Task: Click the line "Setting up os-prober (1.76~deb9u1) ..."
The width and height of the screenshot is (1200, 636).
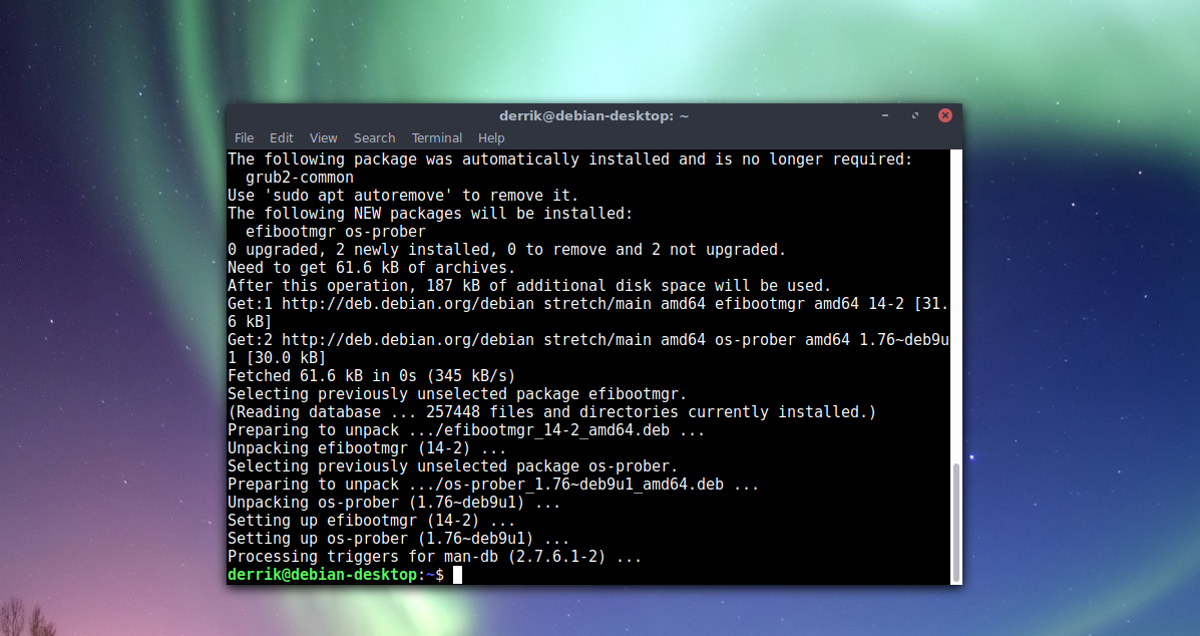Action: [x=398, y=538]
